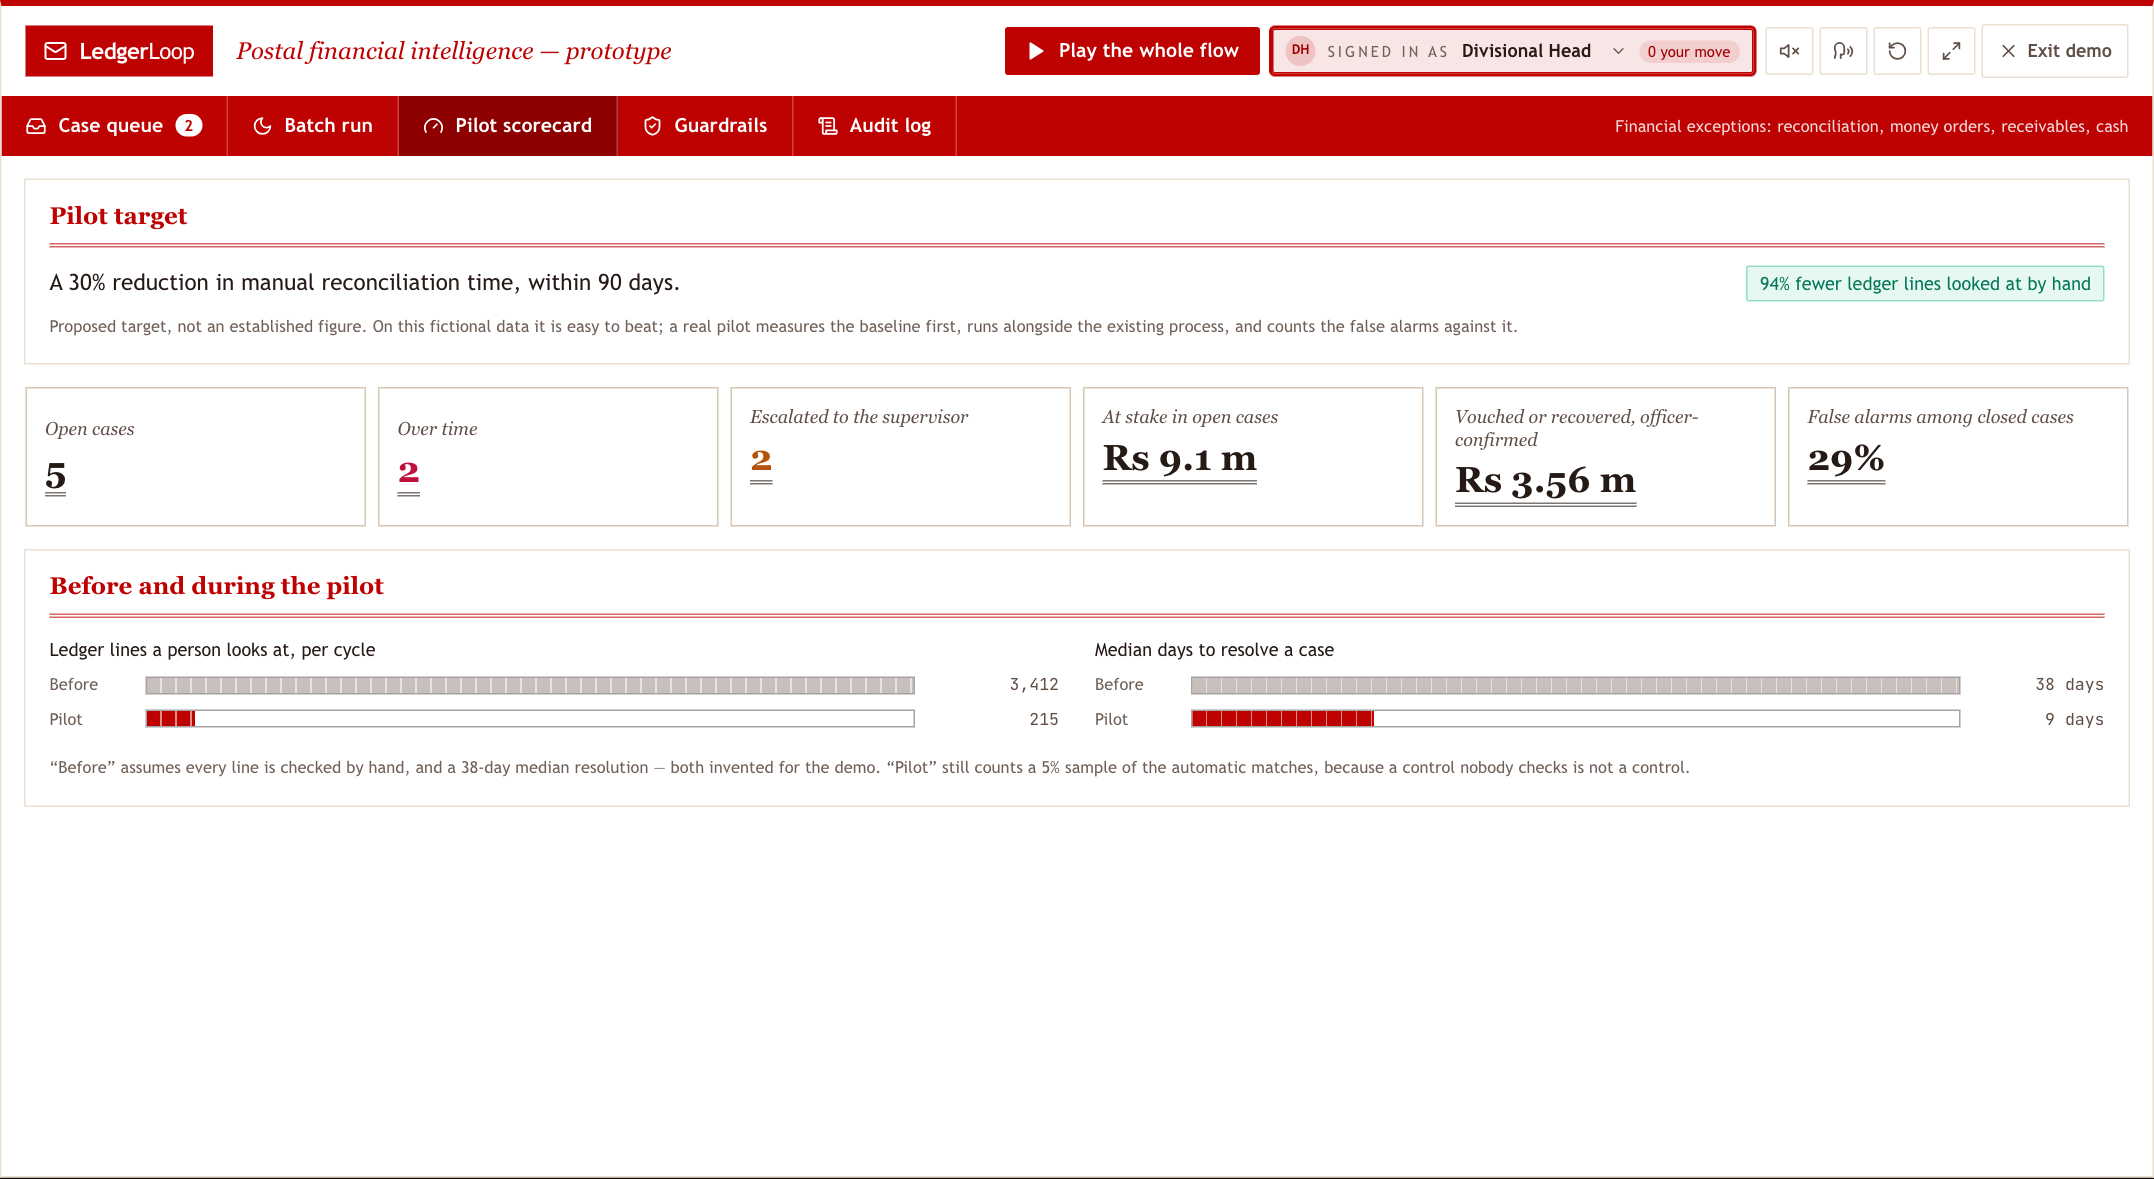Click the Case queue count badge 2

[189, 125]
